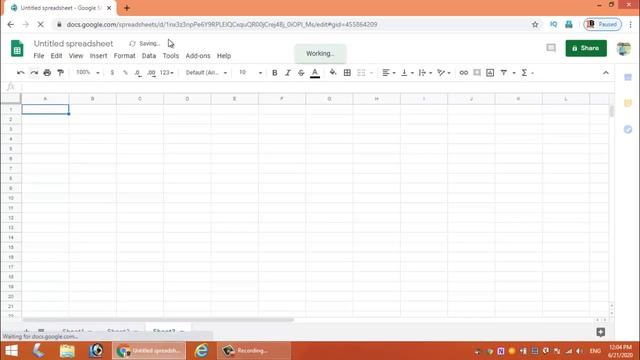Open the Tools menu

171,56
